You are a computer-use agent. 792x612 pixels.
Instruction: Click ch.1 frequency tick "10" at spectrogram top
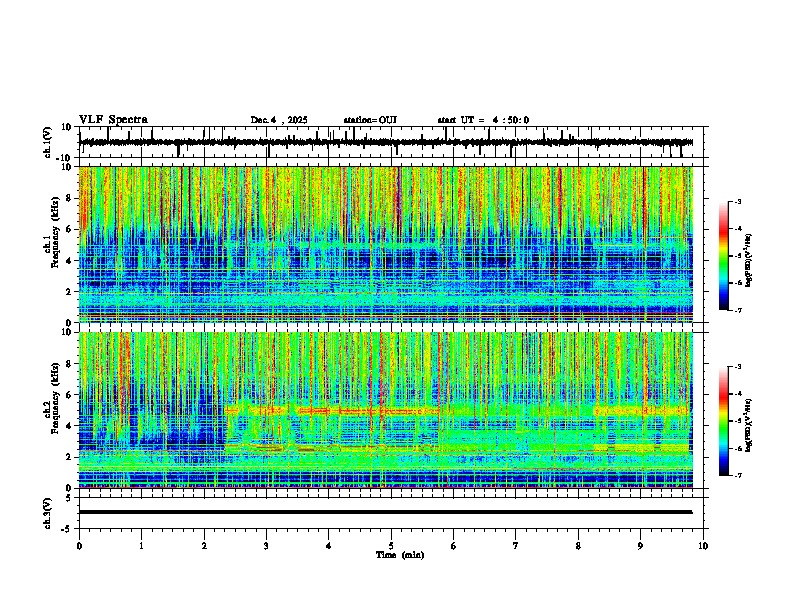(67, 167)
